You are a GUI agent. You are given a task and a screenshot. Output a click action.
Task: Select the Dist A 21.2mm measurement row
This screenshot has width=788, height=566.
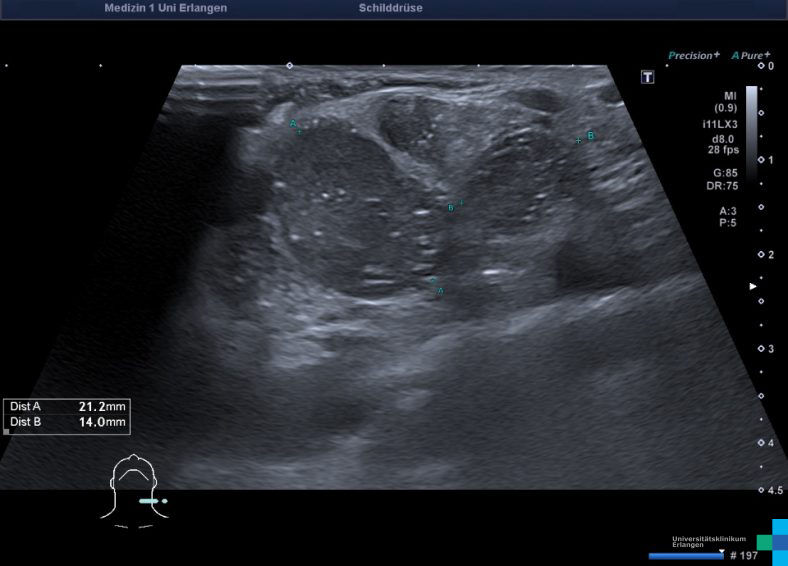pos(67,407)
